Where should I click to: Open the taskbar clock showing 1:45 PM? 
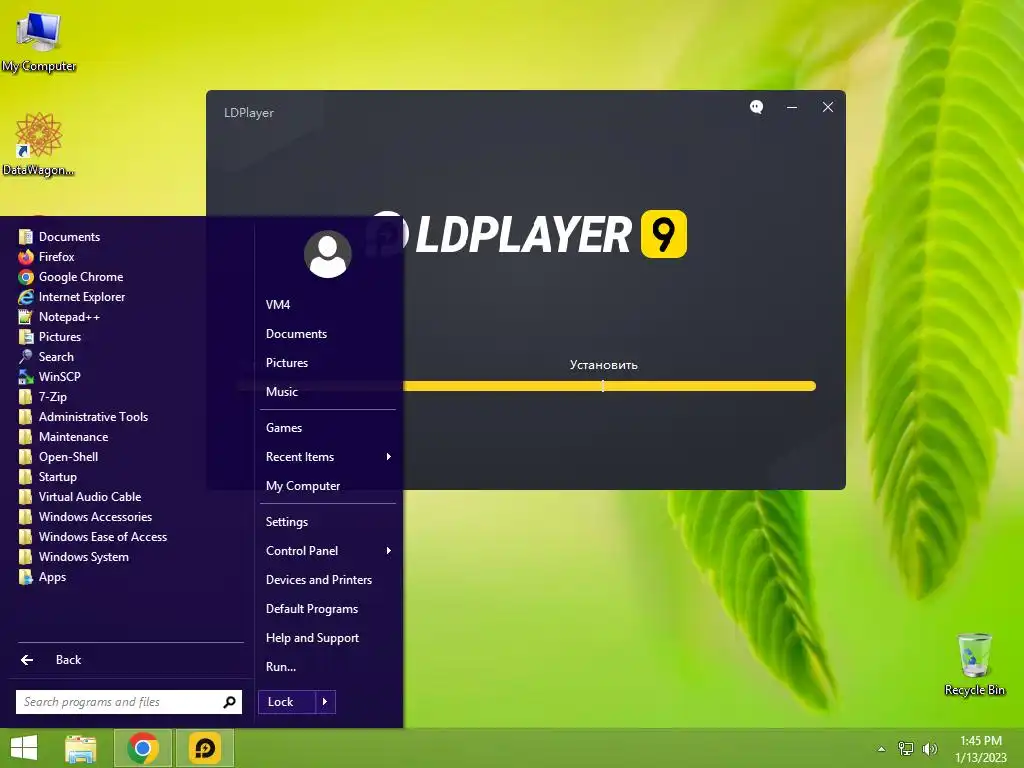(x=981, y=749)
